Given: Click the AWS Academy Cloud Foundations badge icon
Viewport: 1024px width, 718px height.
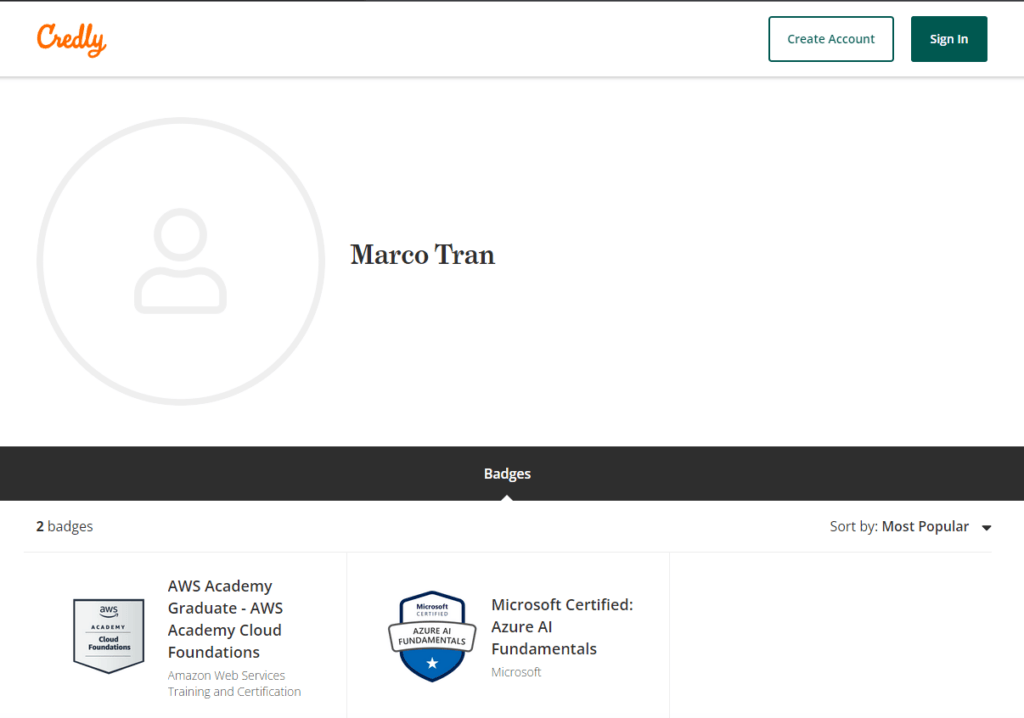Looking at the screenshot, I should pyautogui.click(x=108, y=634).
